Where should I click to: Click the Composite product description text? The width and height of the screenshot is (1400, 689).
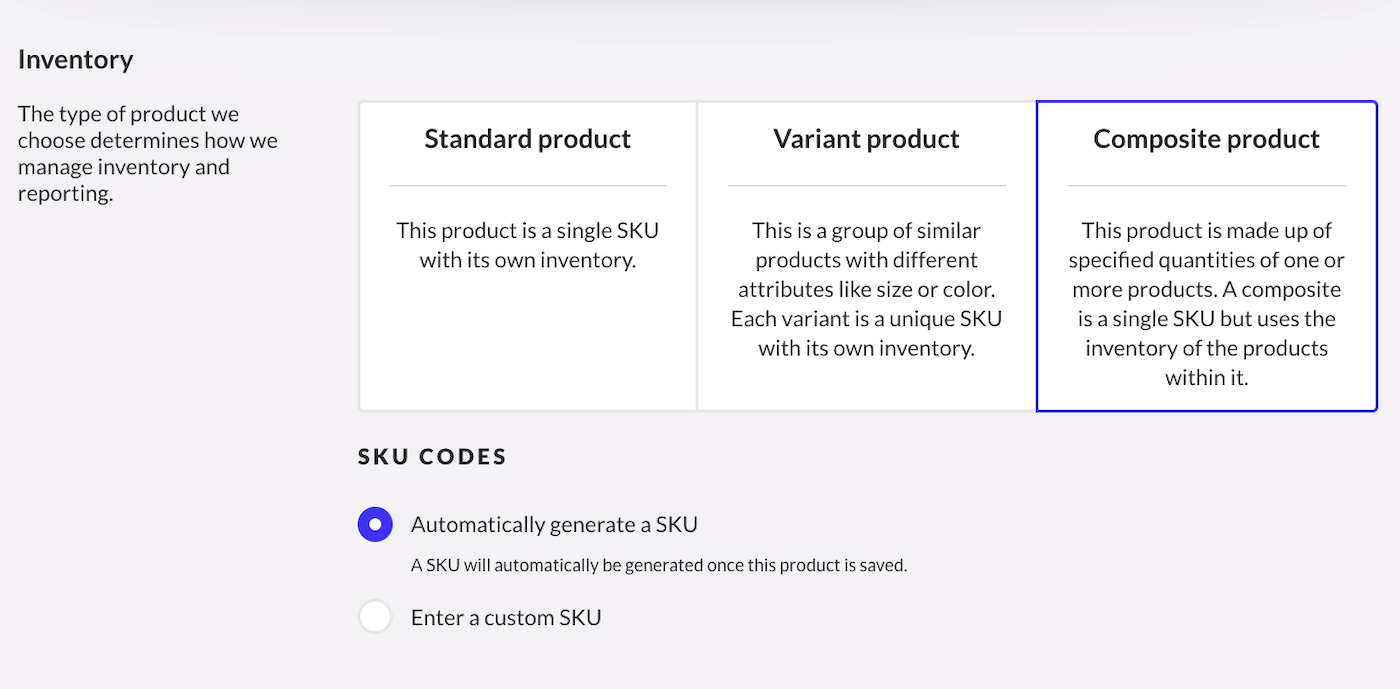1205,303
